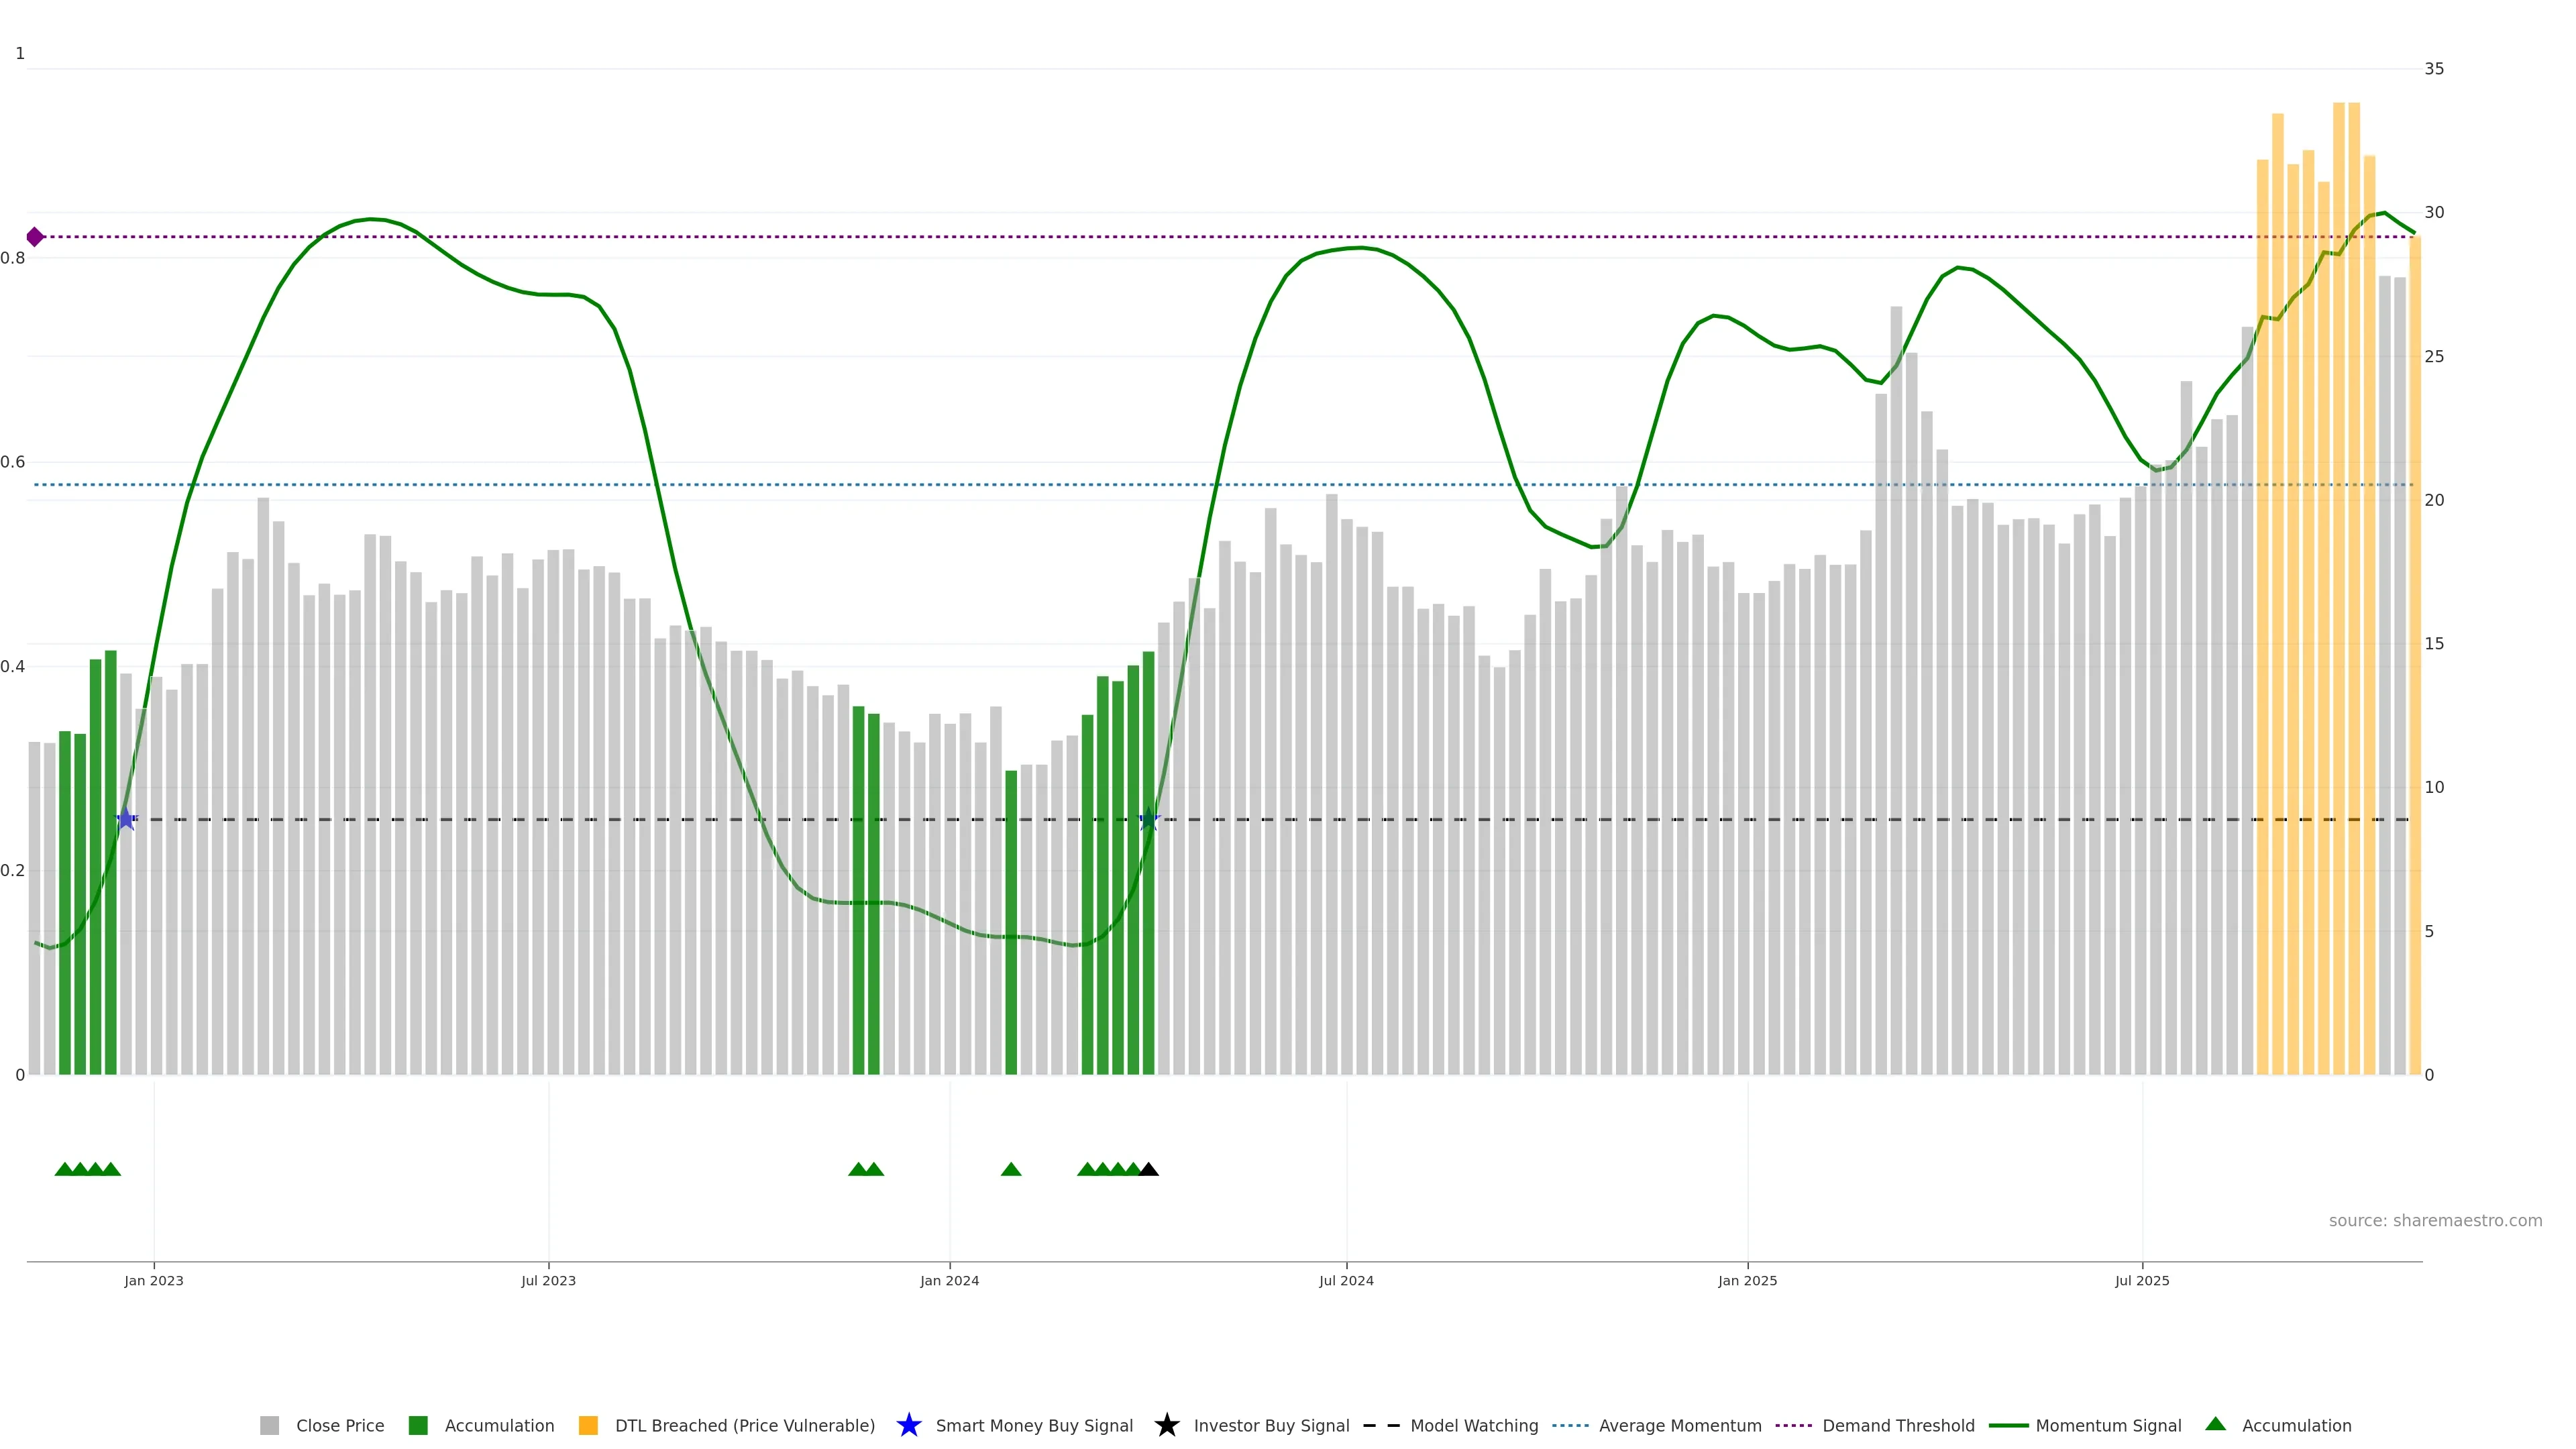This screenshot has height=1449, width=2576.
Task: Click the blue star marker near Jan 2023
Action: click(x=126, y=819)
